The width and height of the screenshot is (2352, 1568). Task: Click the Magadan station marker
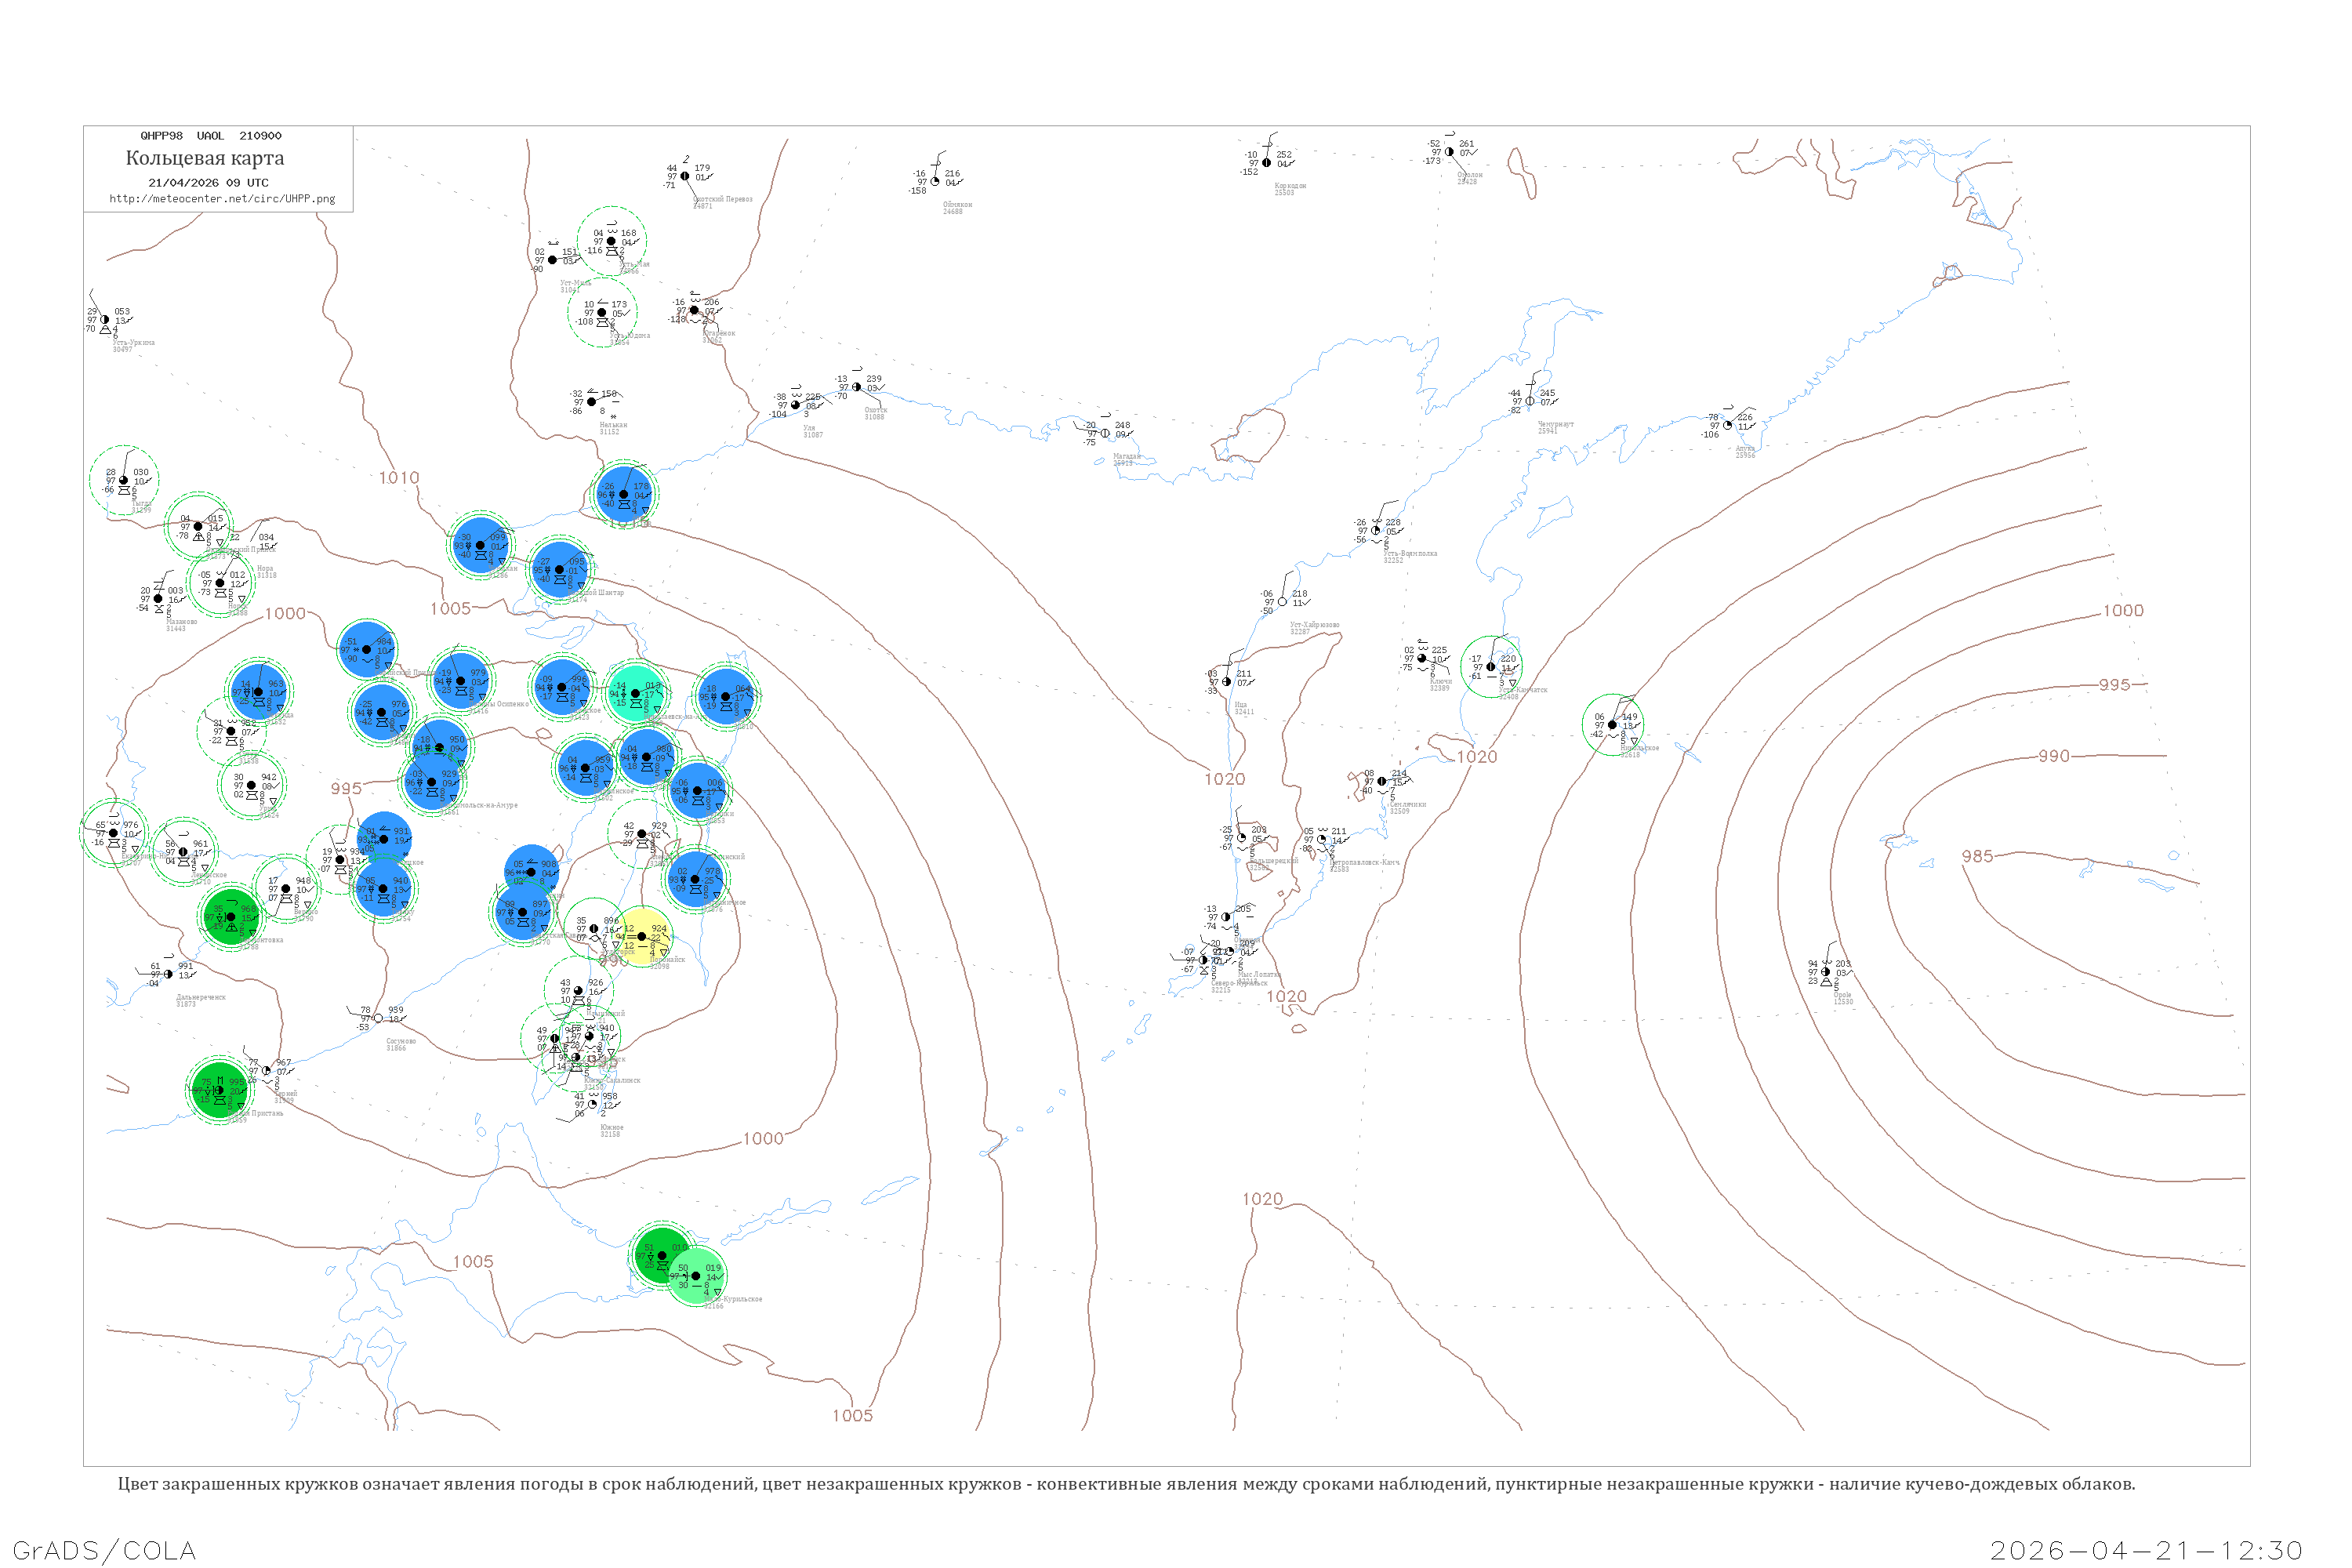[1105, 433]
